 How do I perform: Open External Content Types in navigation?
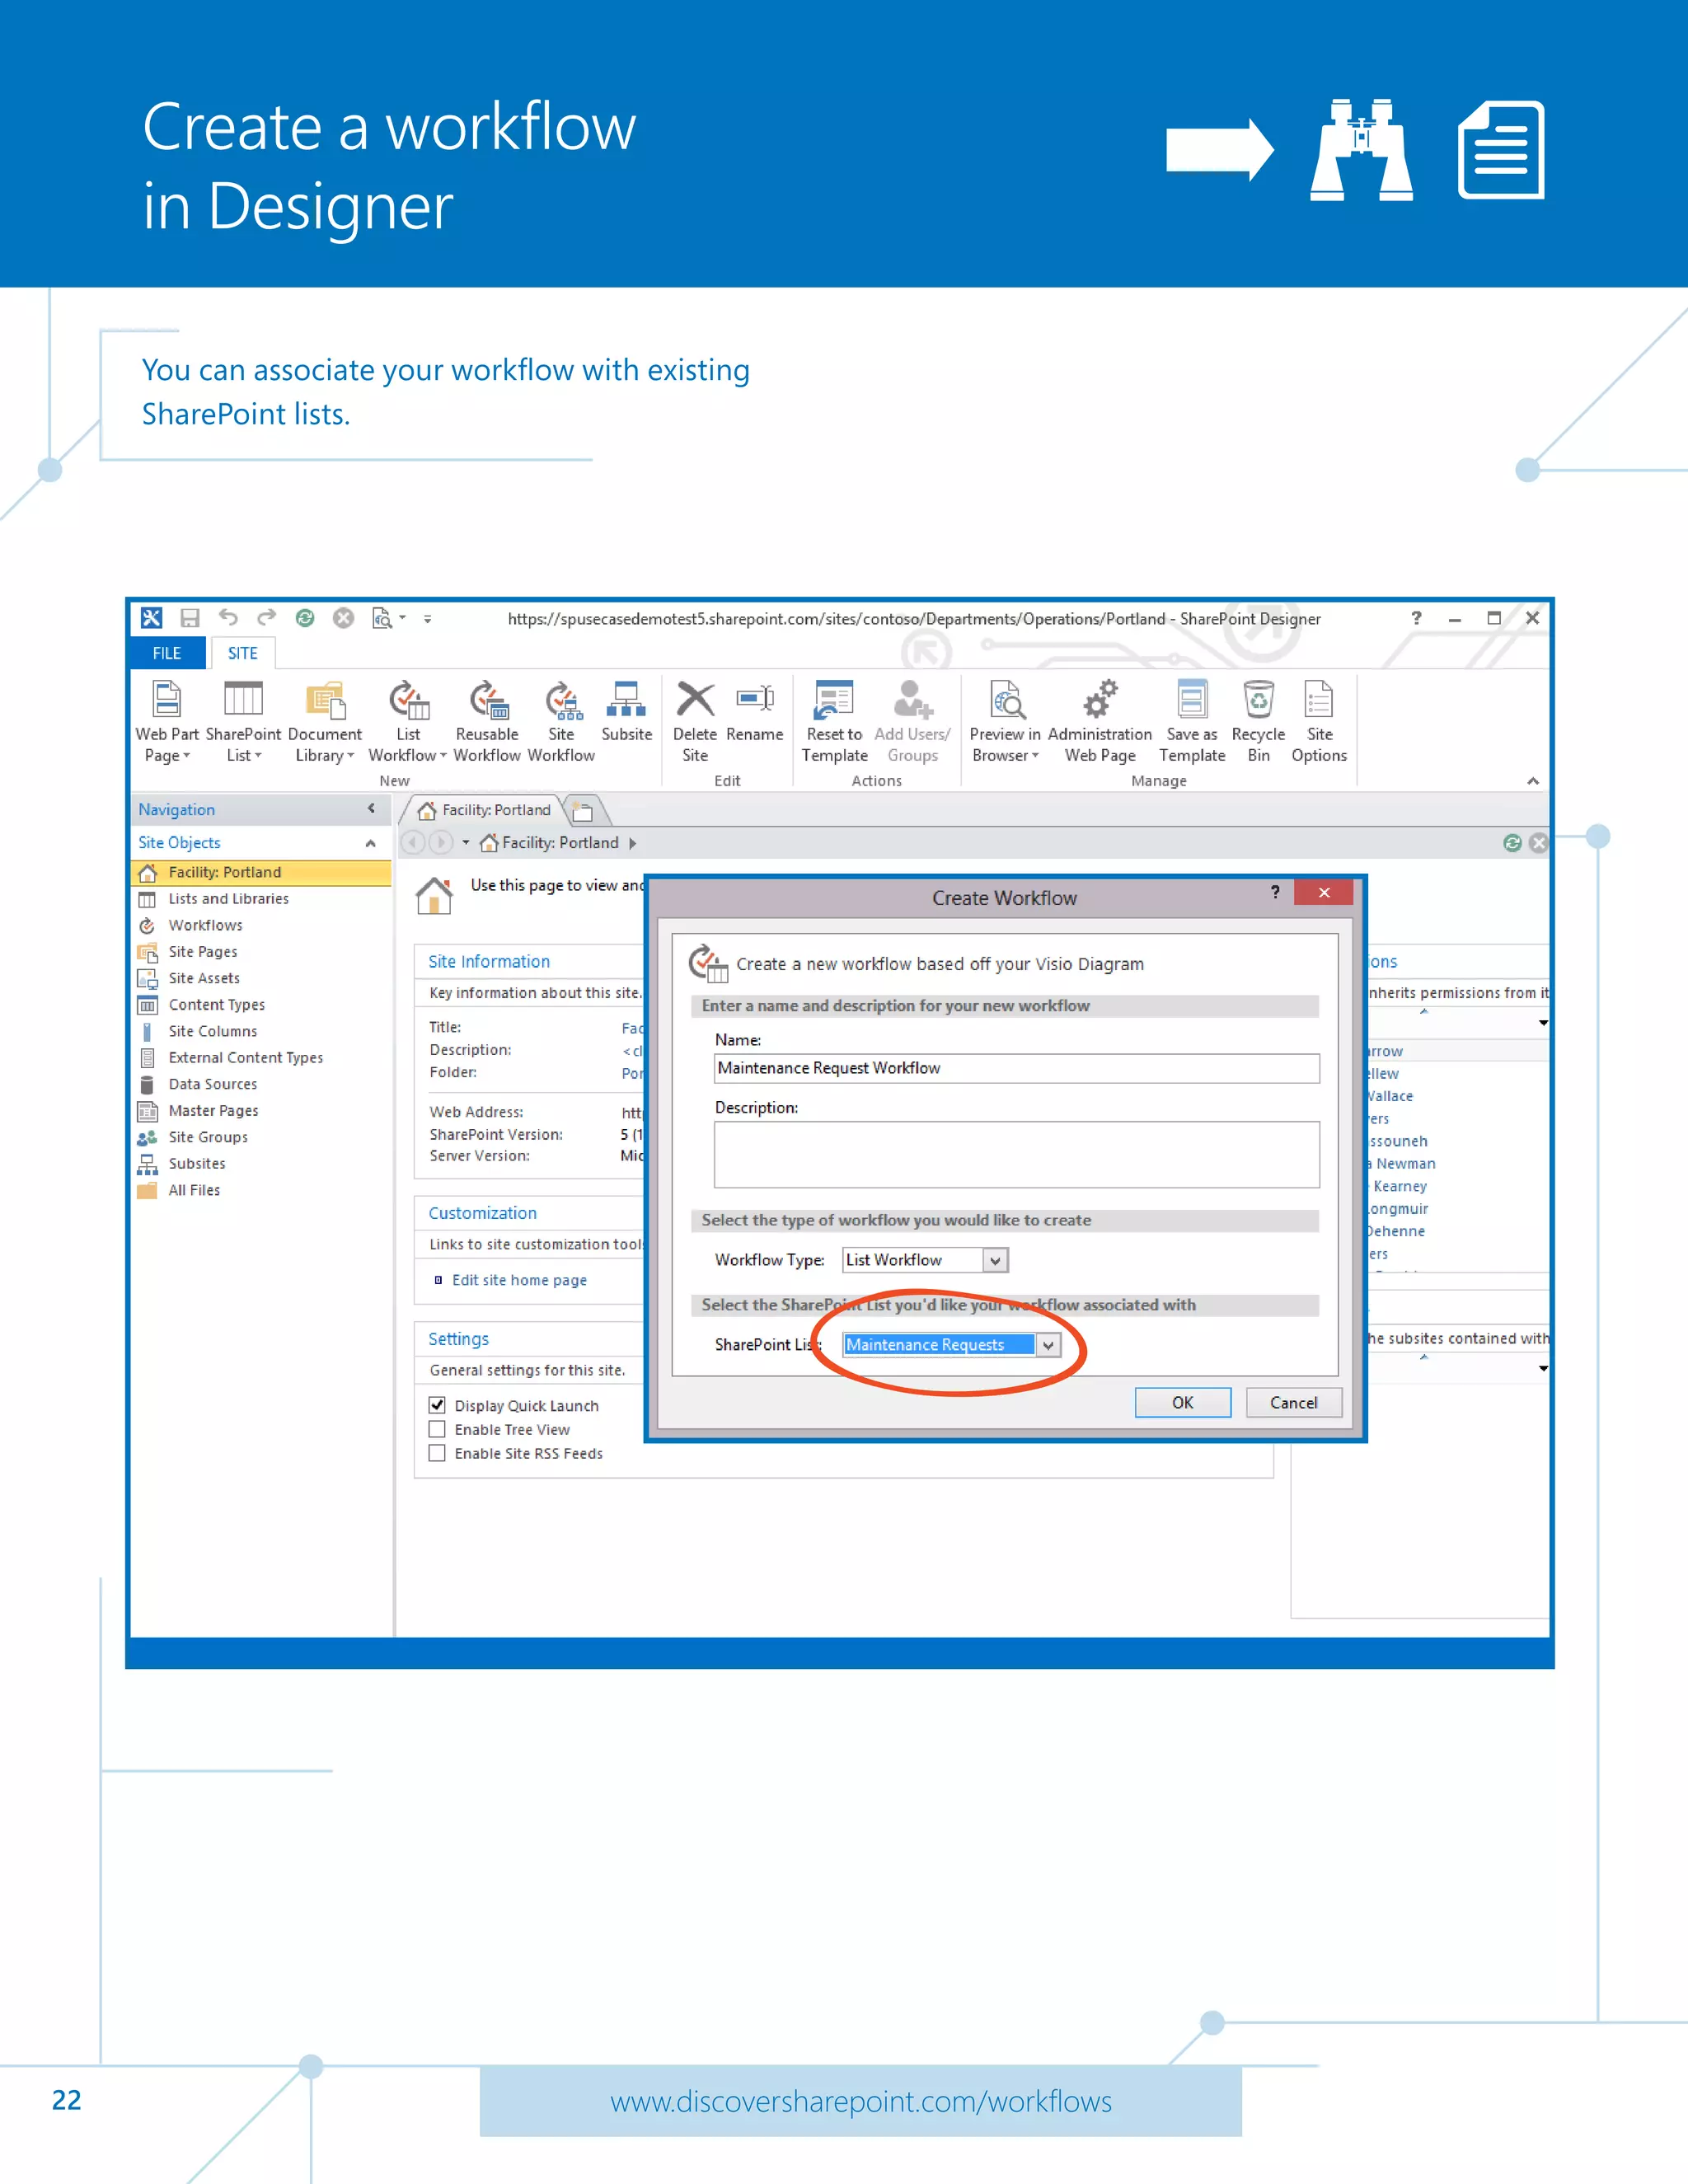pos(245,1058)
